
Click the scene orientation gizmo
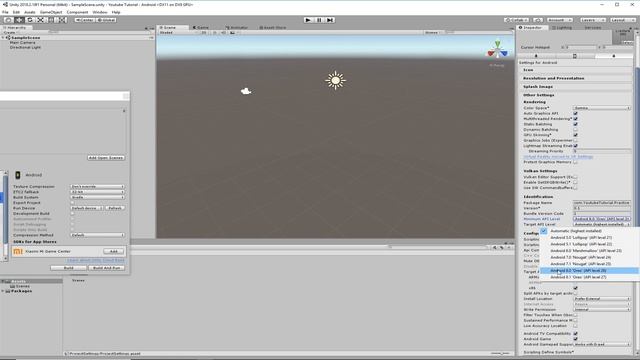pyautogui.click(x=498, y=50)
